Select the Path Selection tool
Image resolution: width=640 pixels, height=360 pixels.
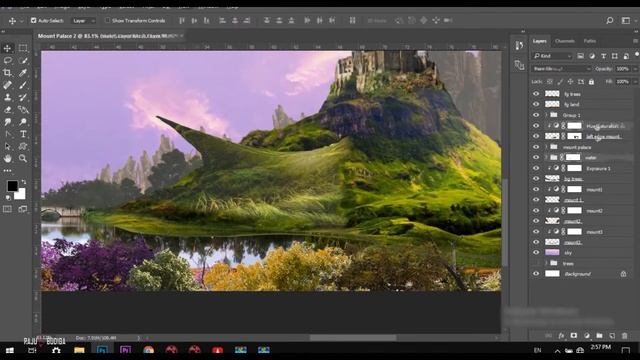coord(7,146)
